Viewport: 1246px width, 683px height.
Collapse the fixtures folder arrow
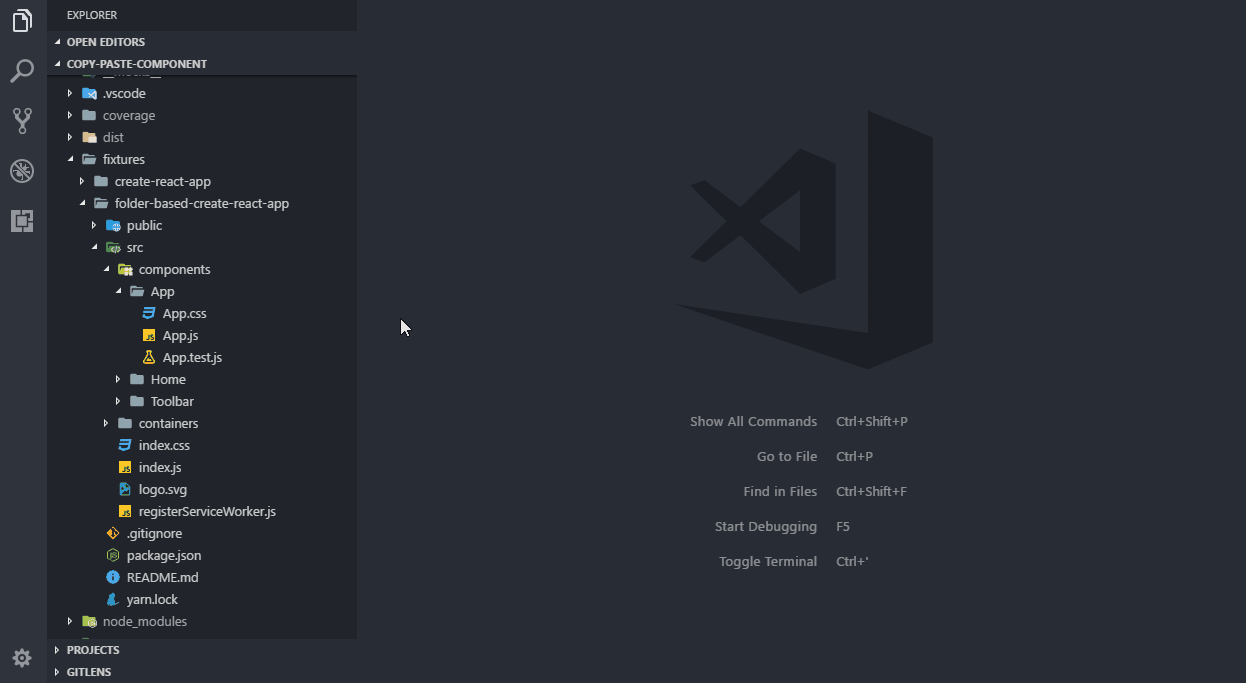coord(70,159)
